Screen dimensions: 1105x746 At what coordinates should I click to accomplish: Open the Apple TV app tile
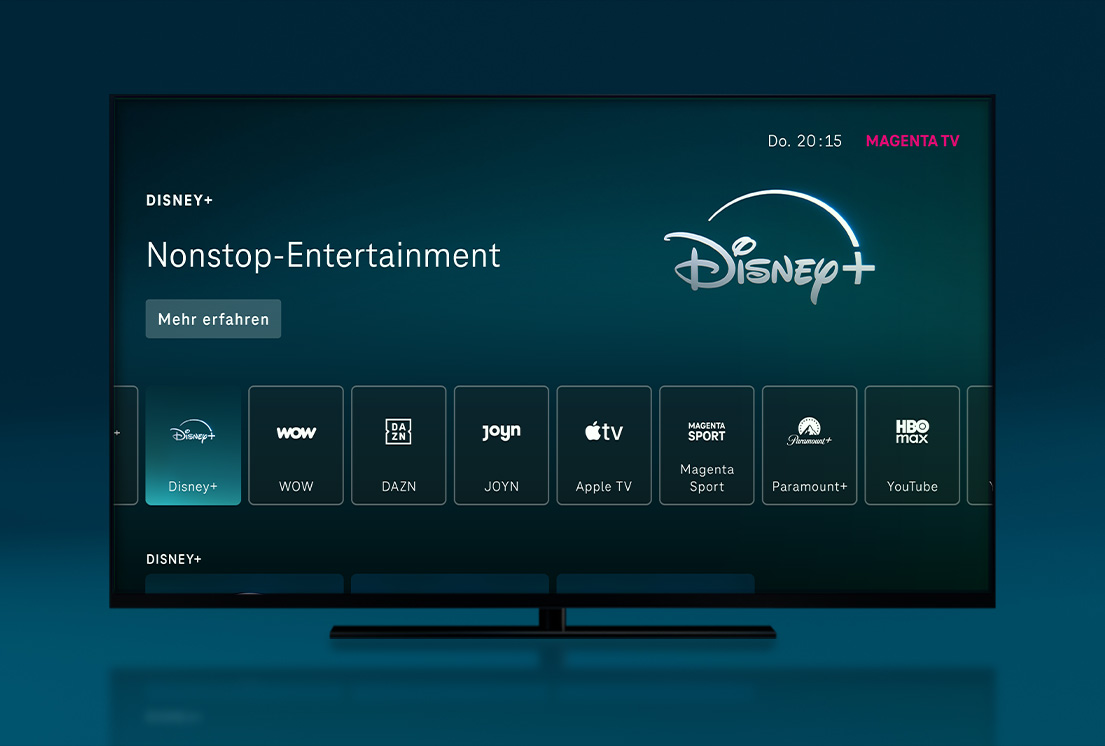[604, 445]
